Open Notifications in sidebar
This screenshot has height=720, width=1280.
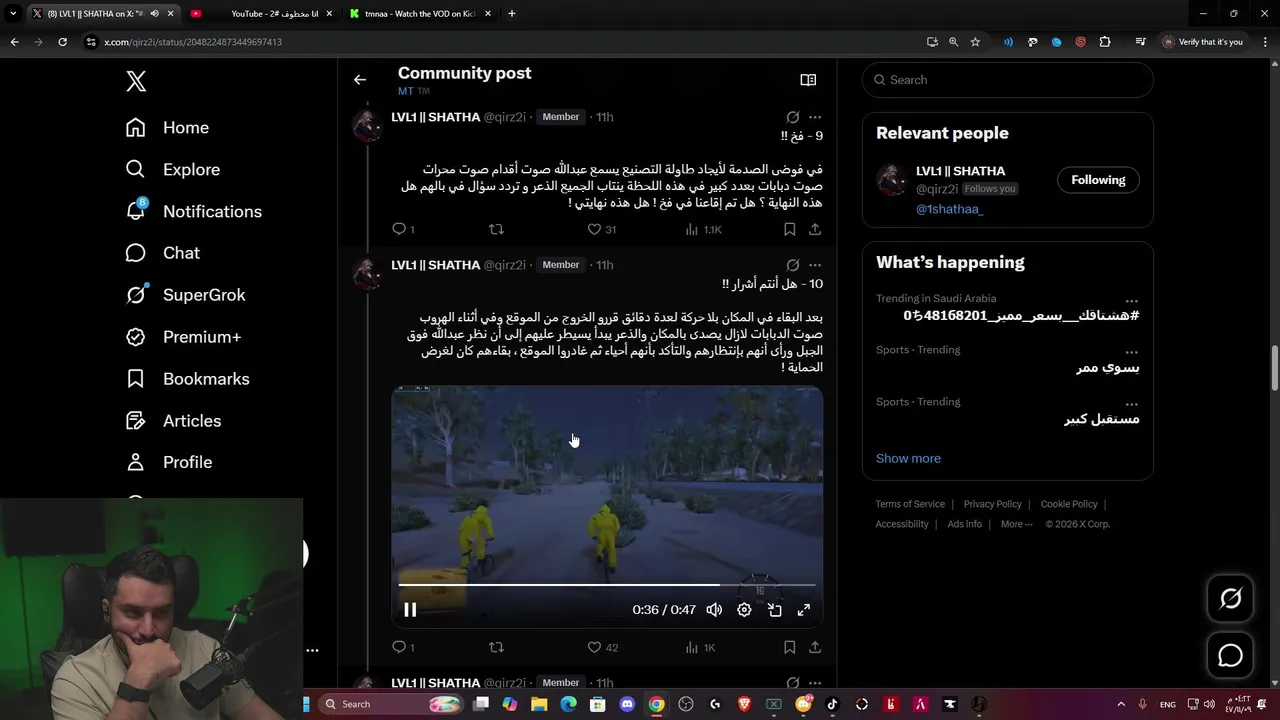(x=193, y=212)
